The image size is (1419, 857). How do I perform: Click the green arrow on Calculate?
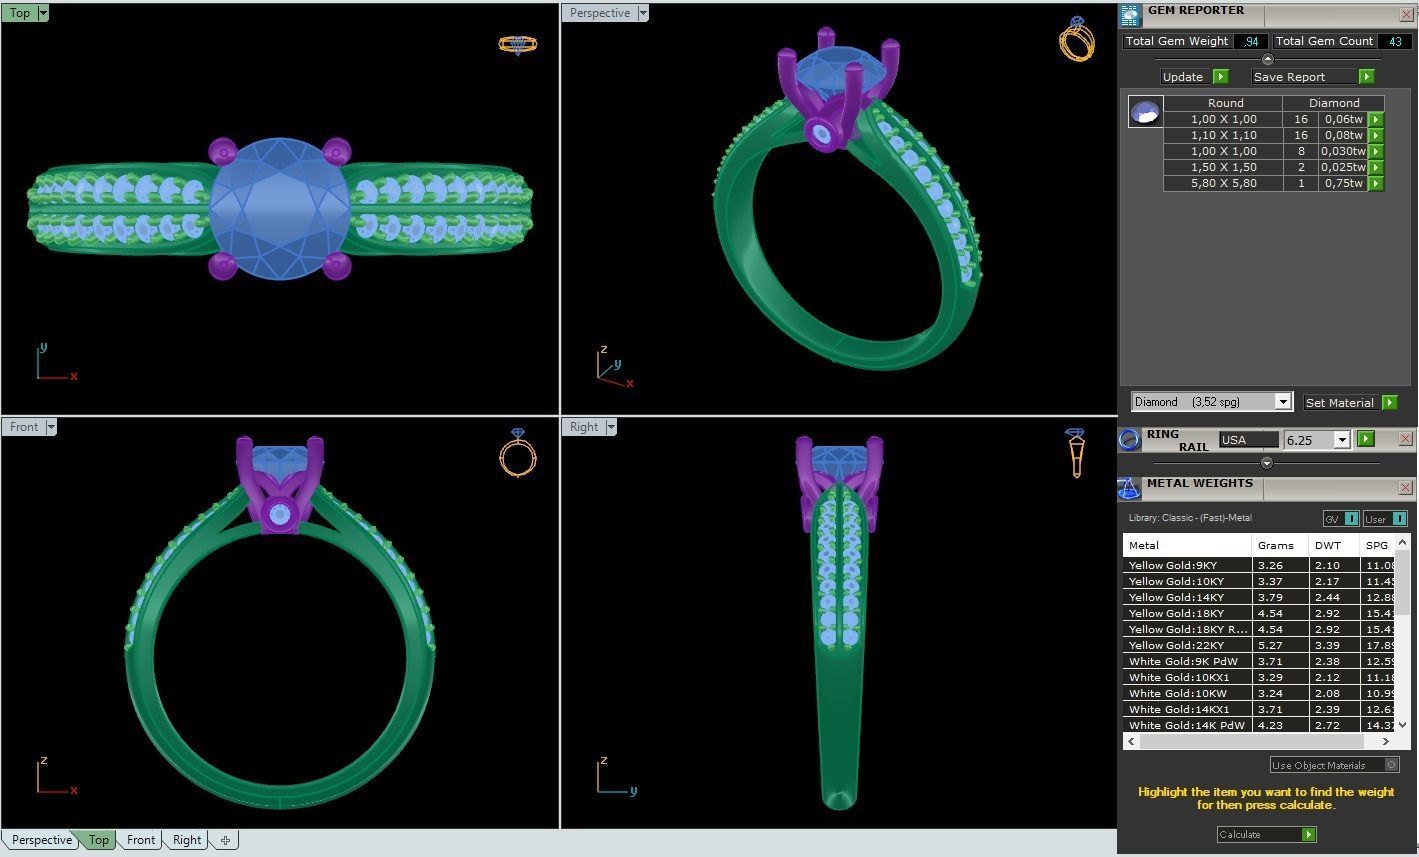click(x=1308, y=834)
